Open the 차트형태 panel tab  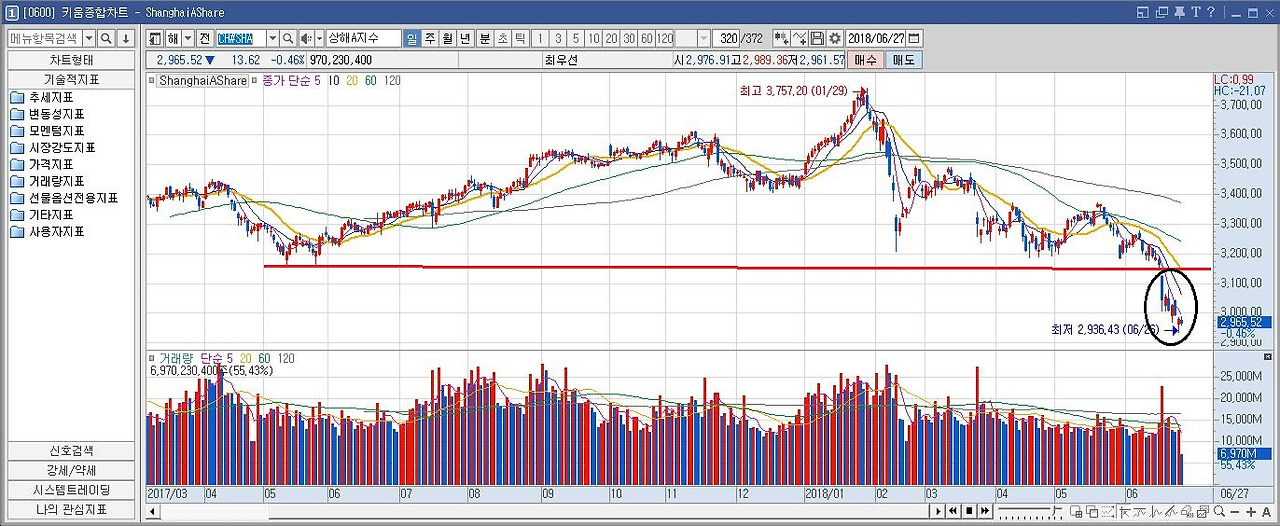tap(70, 59)
